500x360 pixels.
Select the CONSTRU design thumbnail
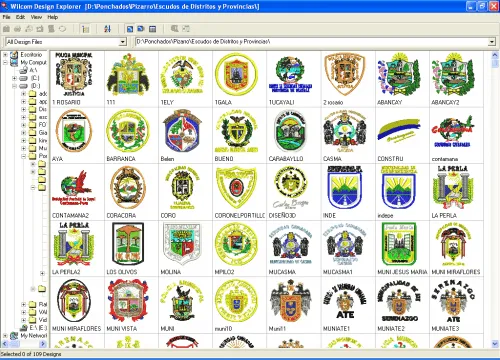pos(399,131)
